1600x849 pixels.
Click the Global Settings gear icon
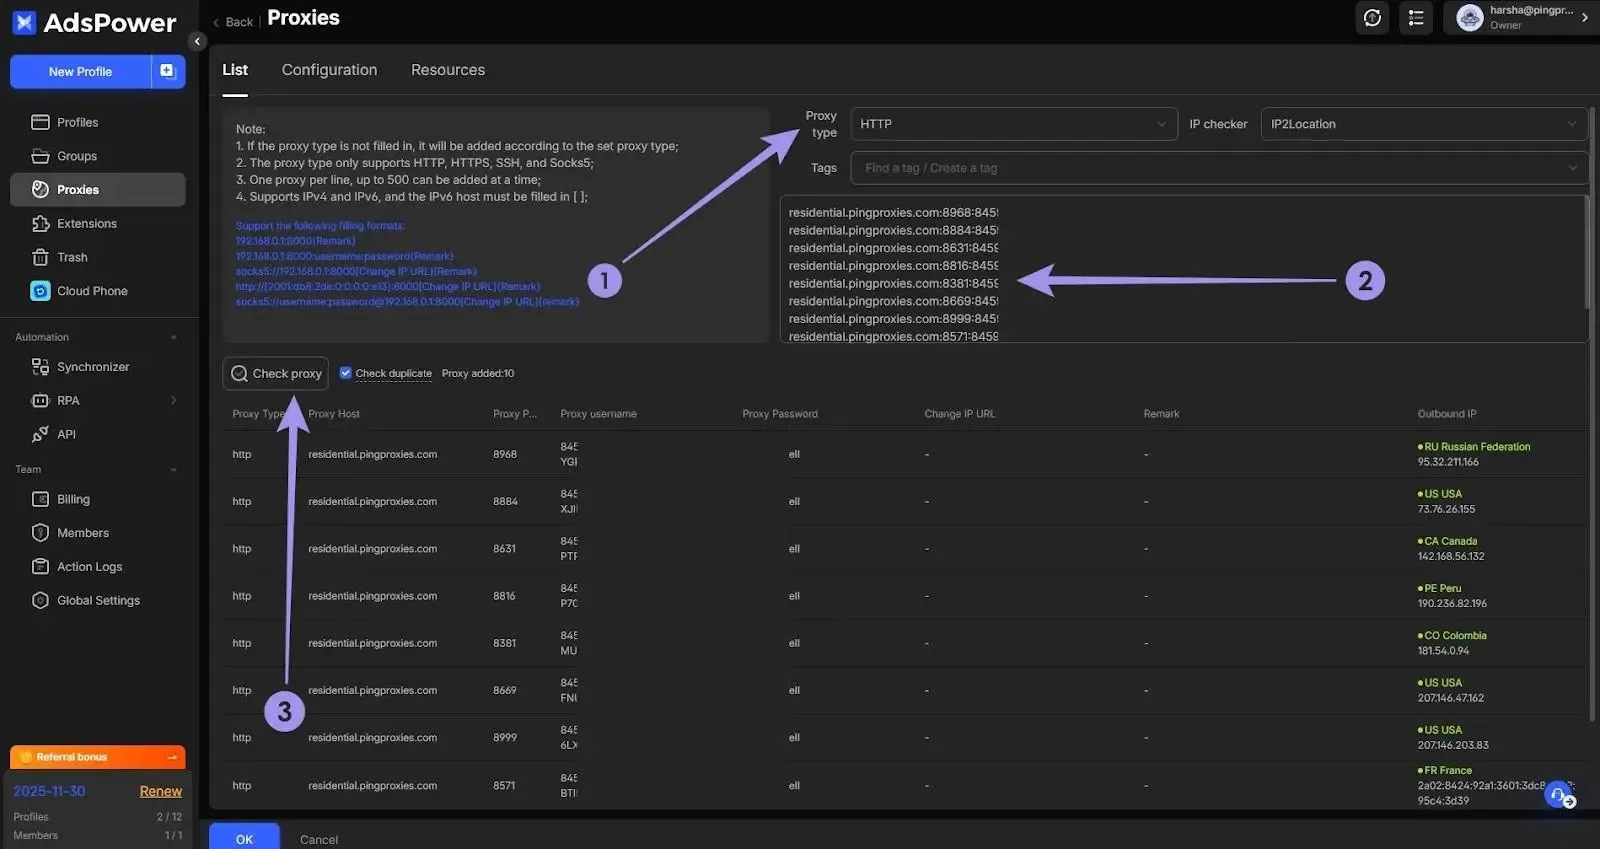[x=40, y=600]
